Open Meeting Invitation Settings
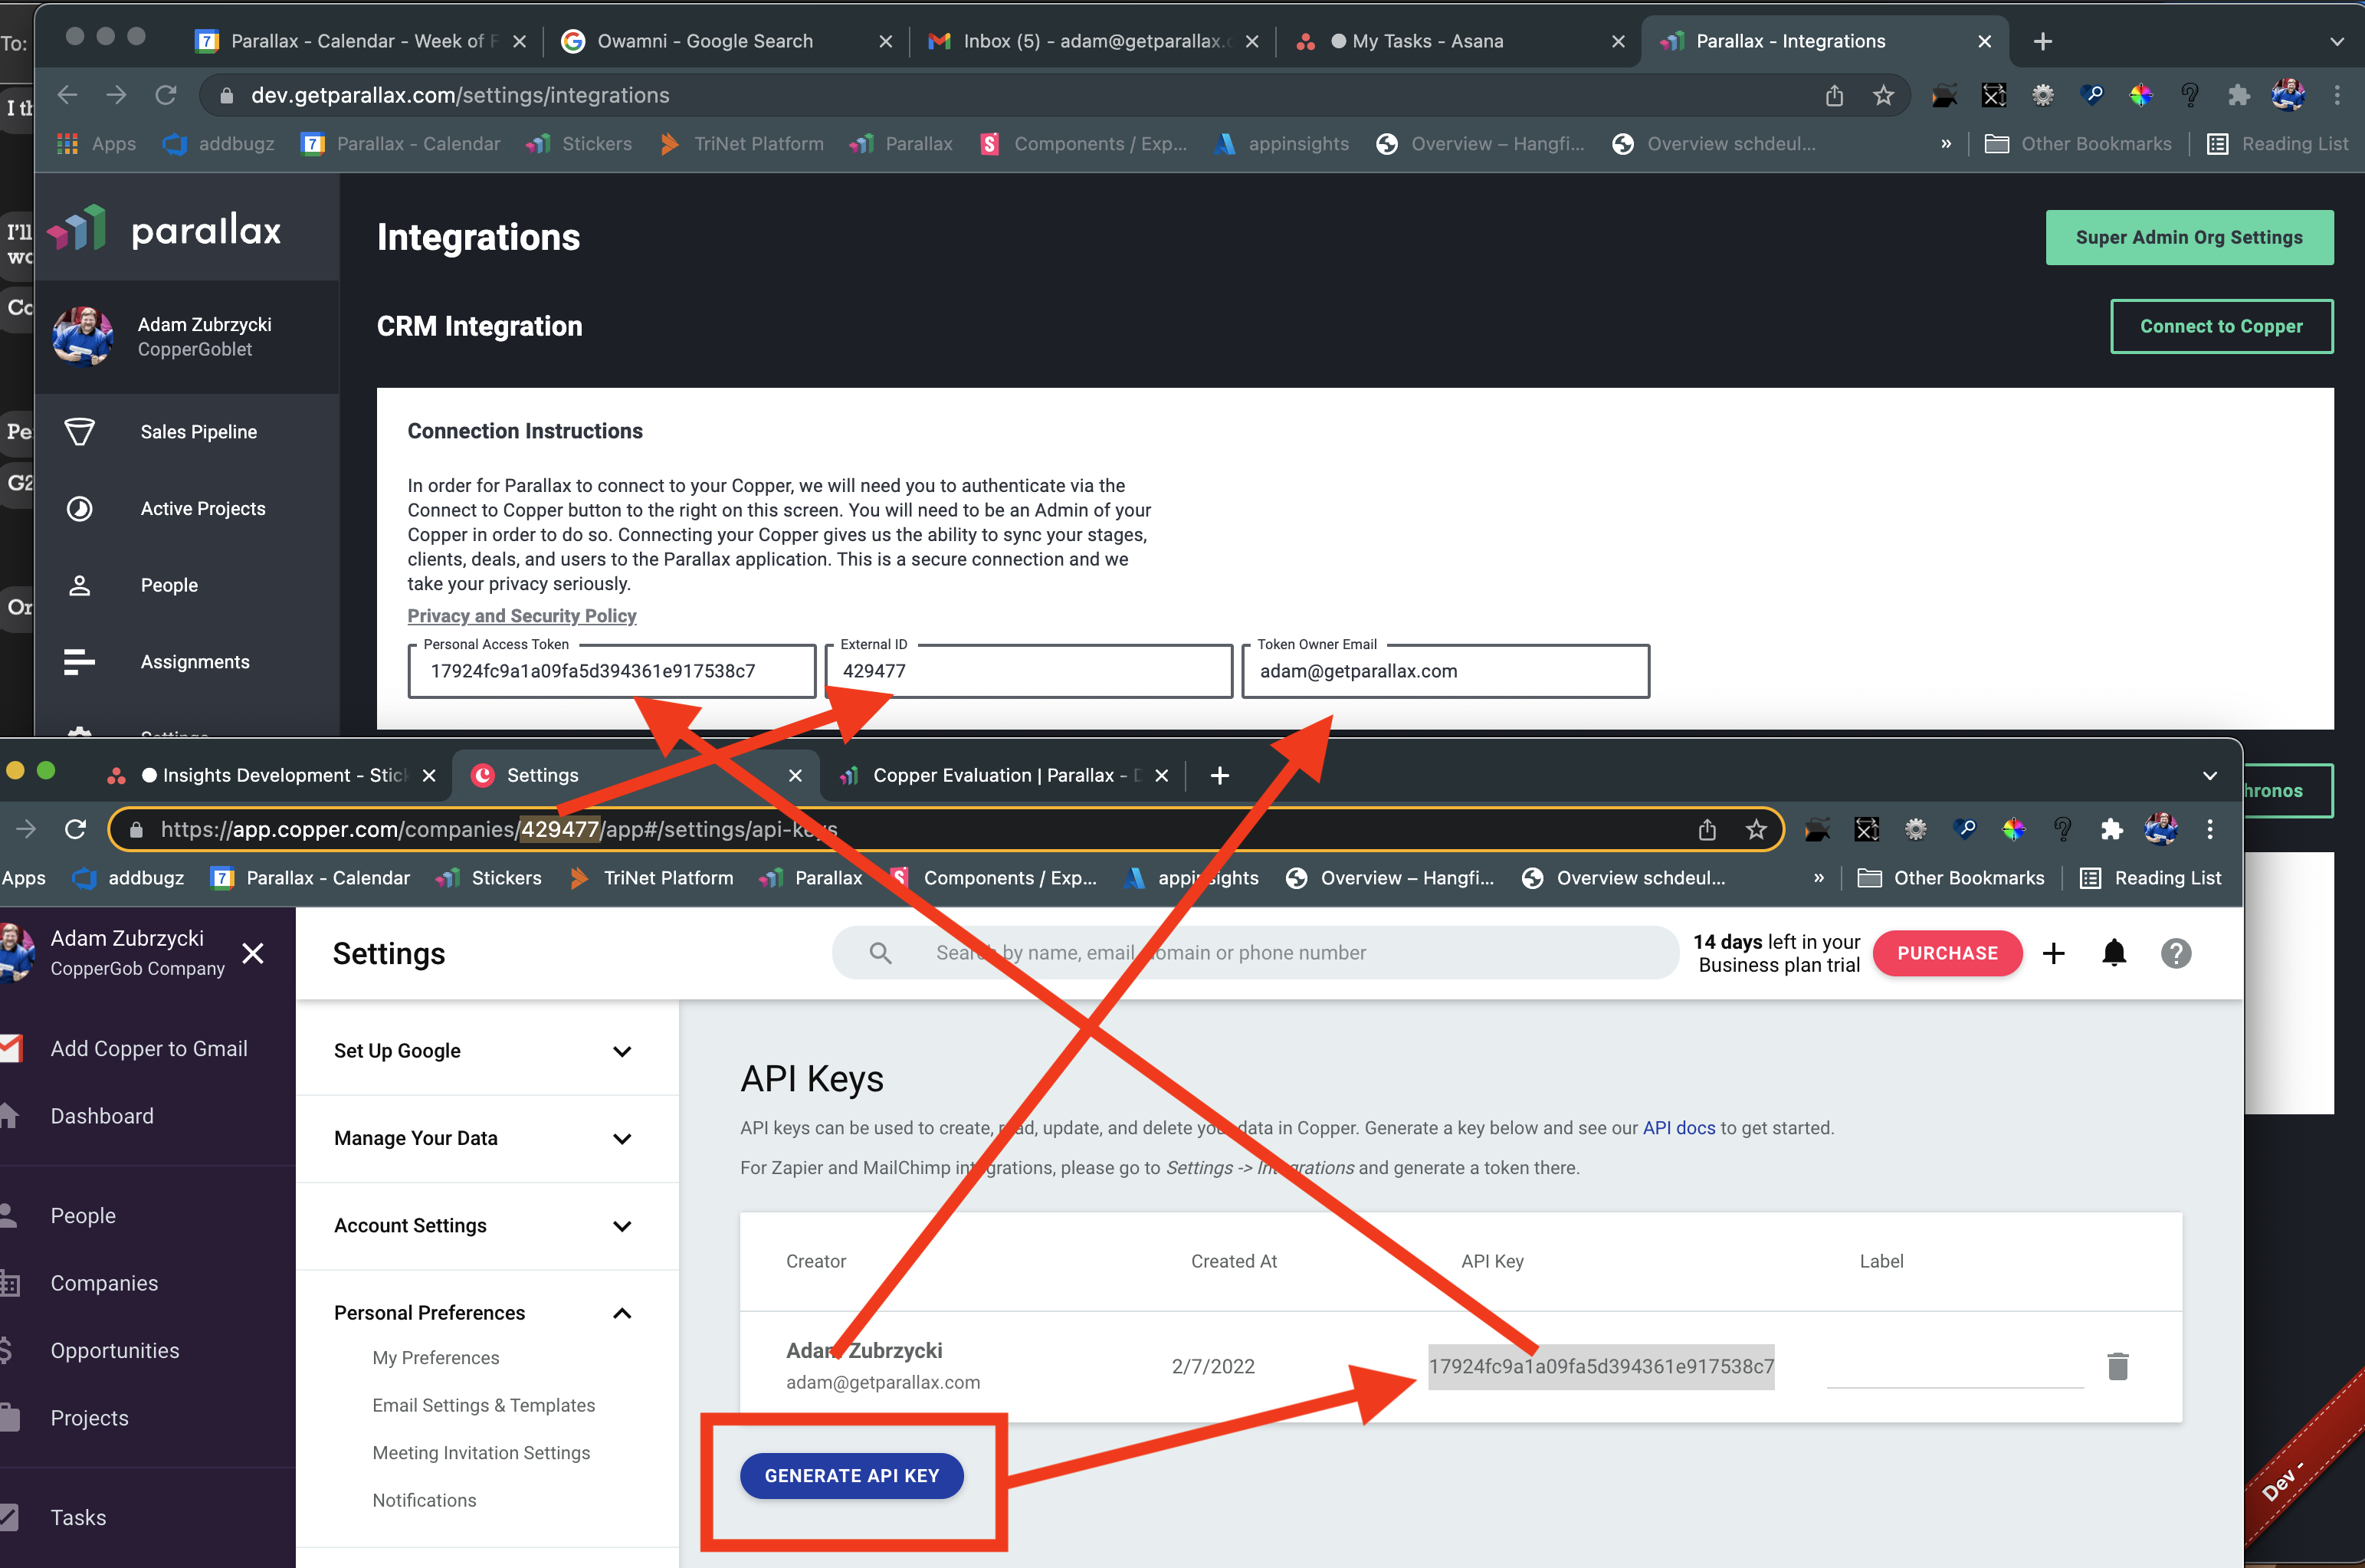2365x1568 pixels. tap(481, 1453)
